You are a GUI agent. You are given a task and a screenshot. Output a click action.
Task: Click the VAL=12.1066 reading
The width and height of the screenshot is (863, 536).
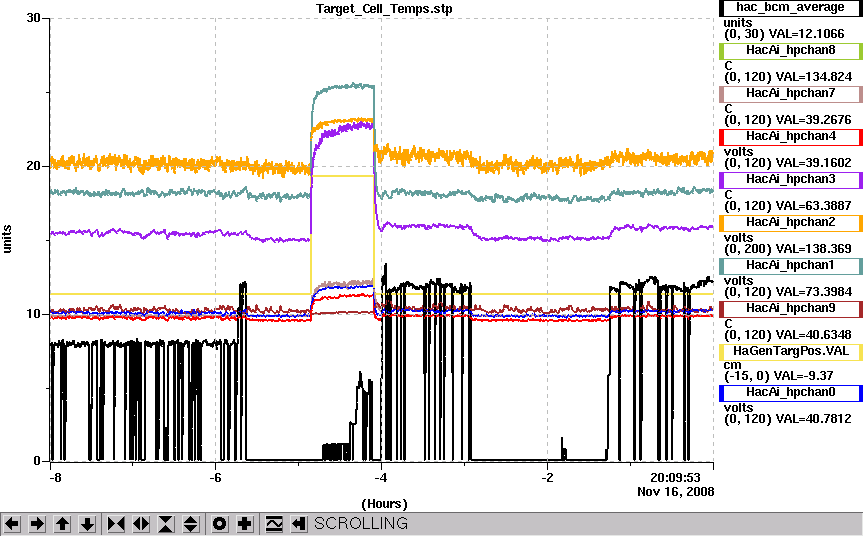pyautogui.click(x=806, y=34)
